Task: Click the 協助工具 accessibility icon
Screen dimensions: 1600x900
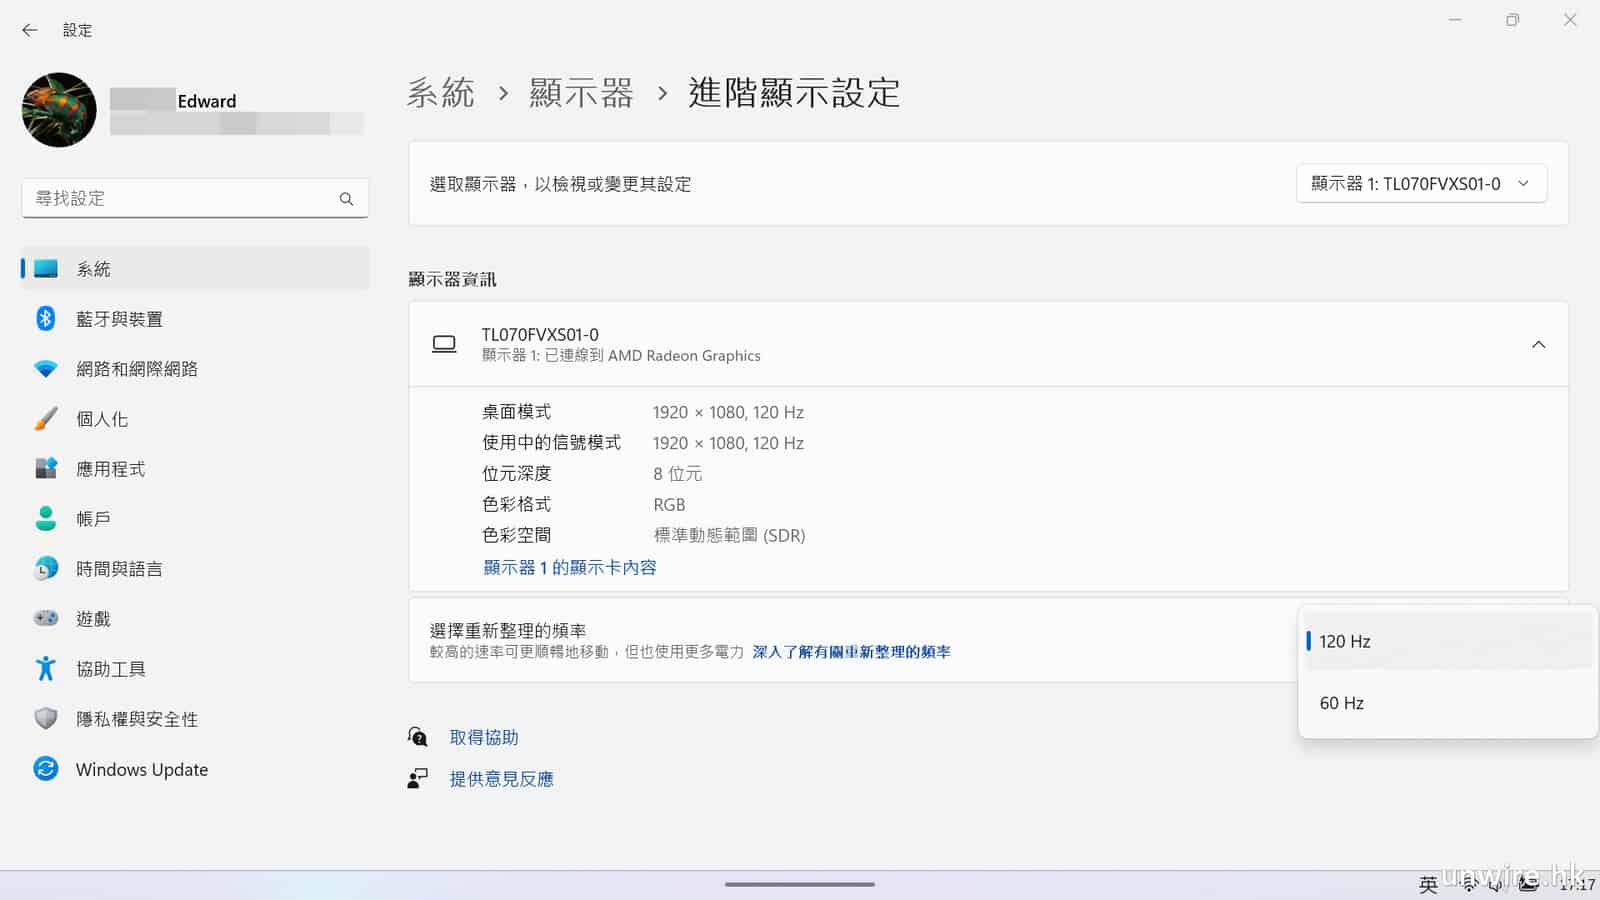Action: pyautogui.click(x=46, y=669)
